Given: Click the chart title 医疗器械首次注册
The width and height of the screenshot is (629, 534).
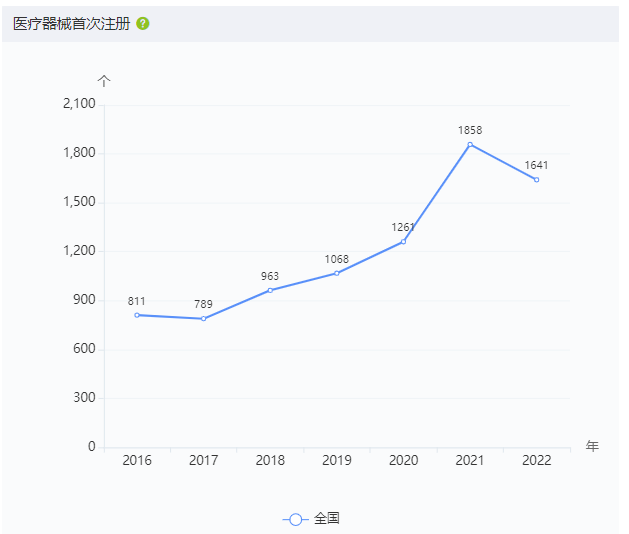Looking at the screenshot, I should [x=72, y=24].
